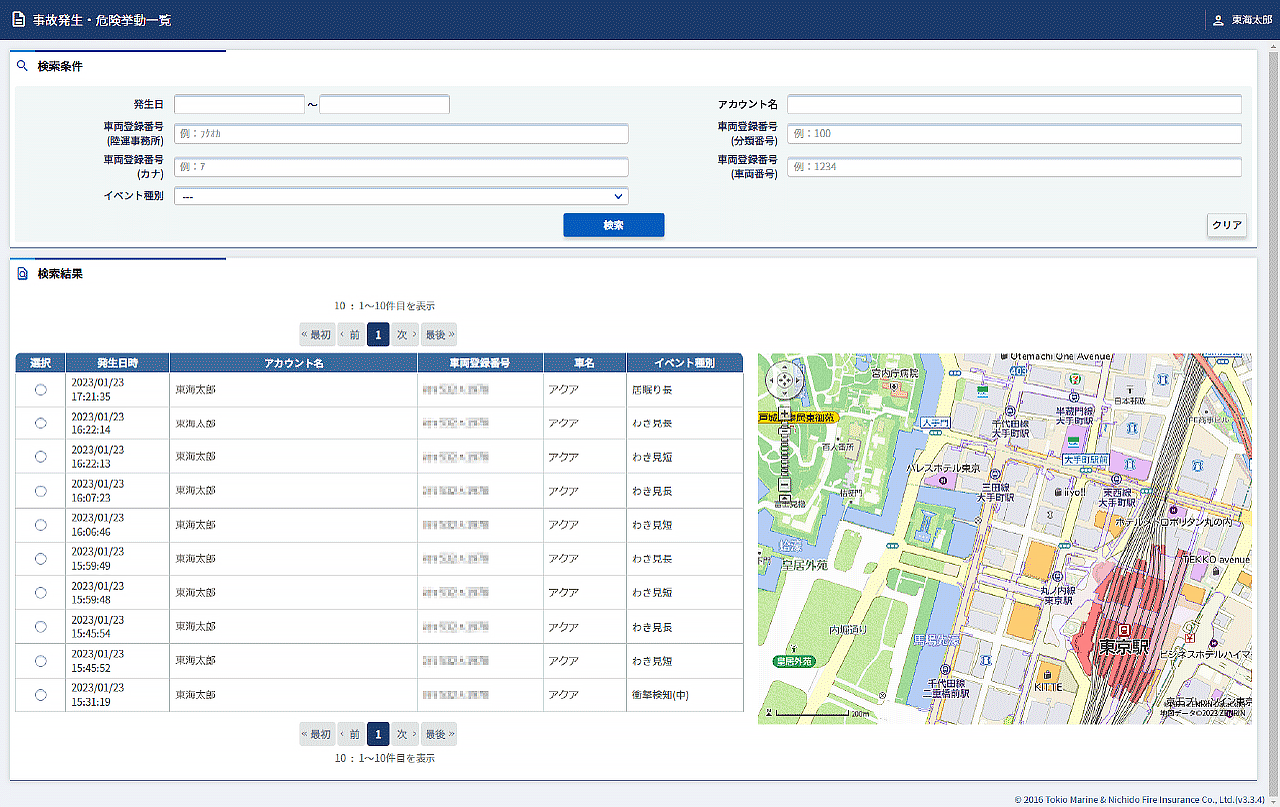Click the map zoom out minus button
The width and height of the screenshot is (1280, 807).
(784, 486)
